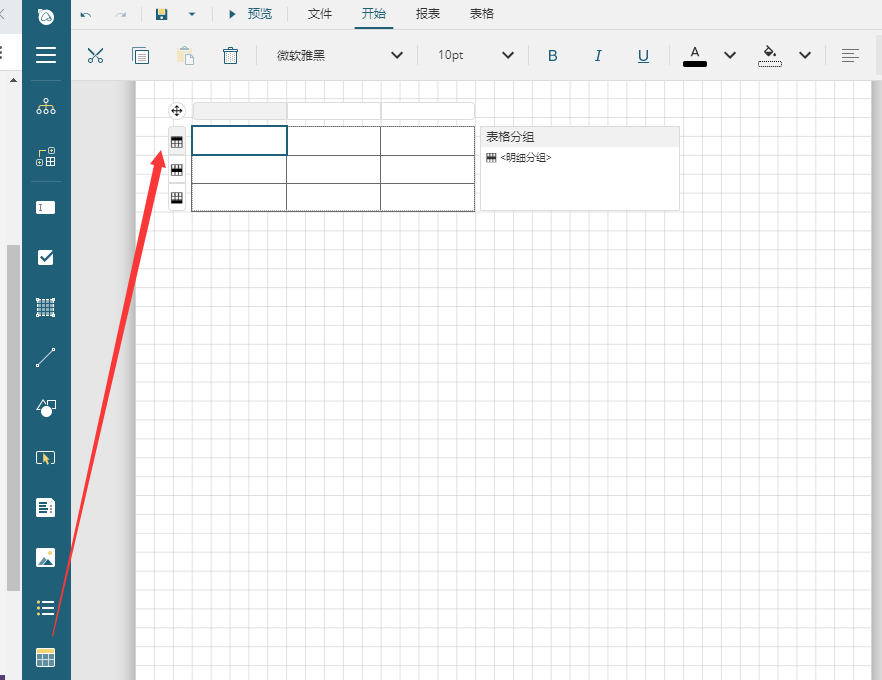Click the 预览 preview button
Viewport: 882px width, 680px height.
click(x=250, y=14)
